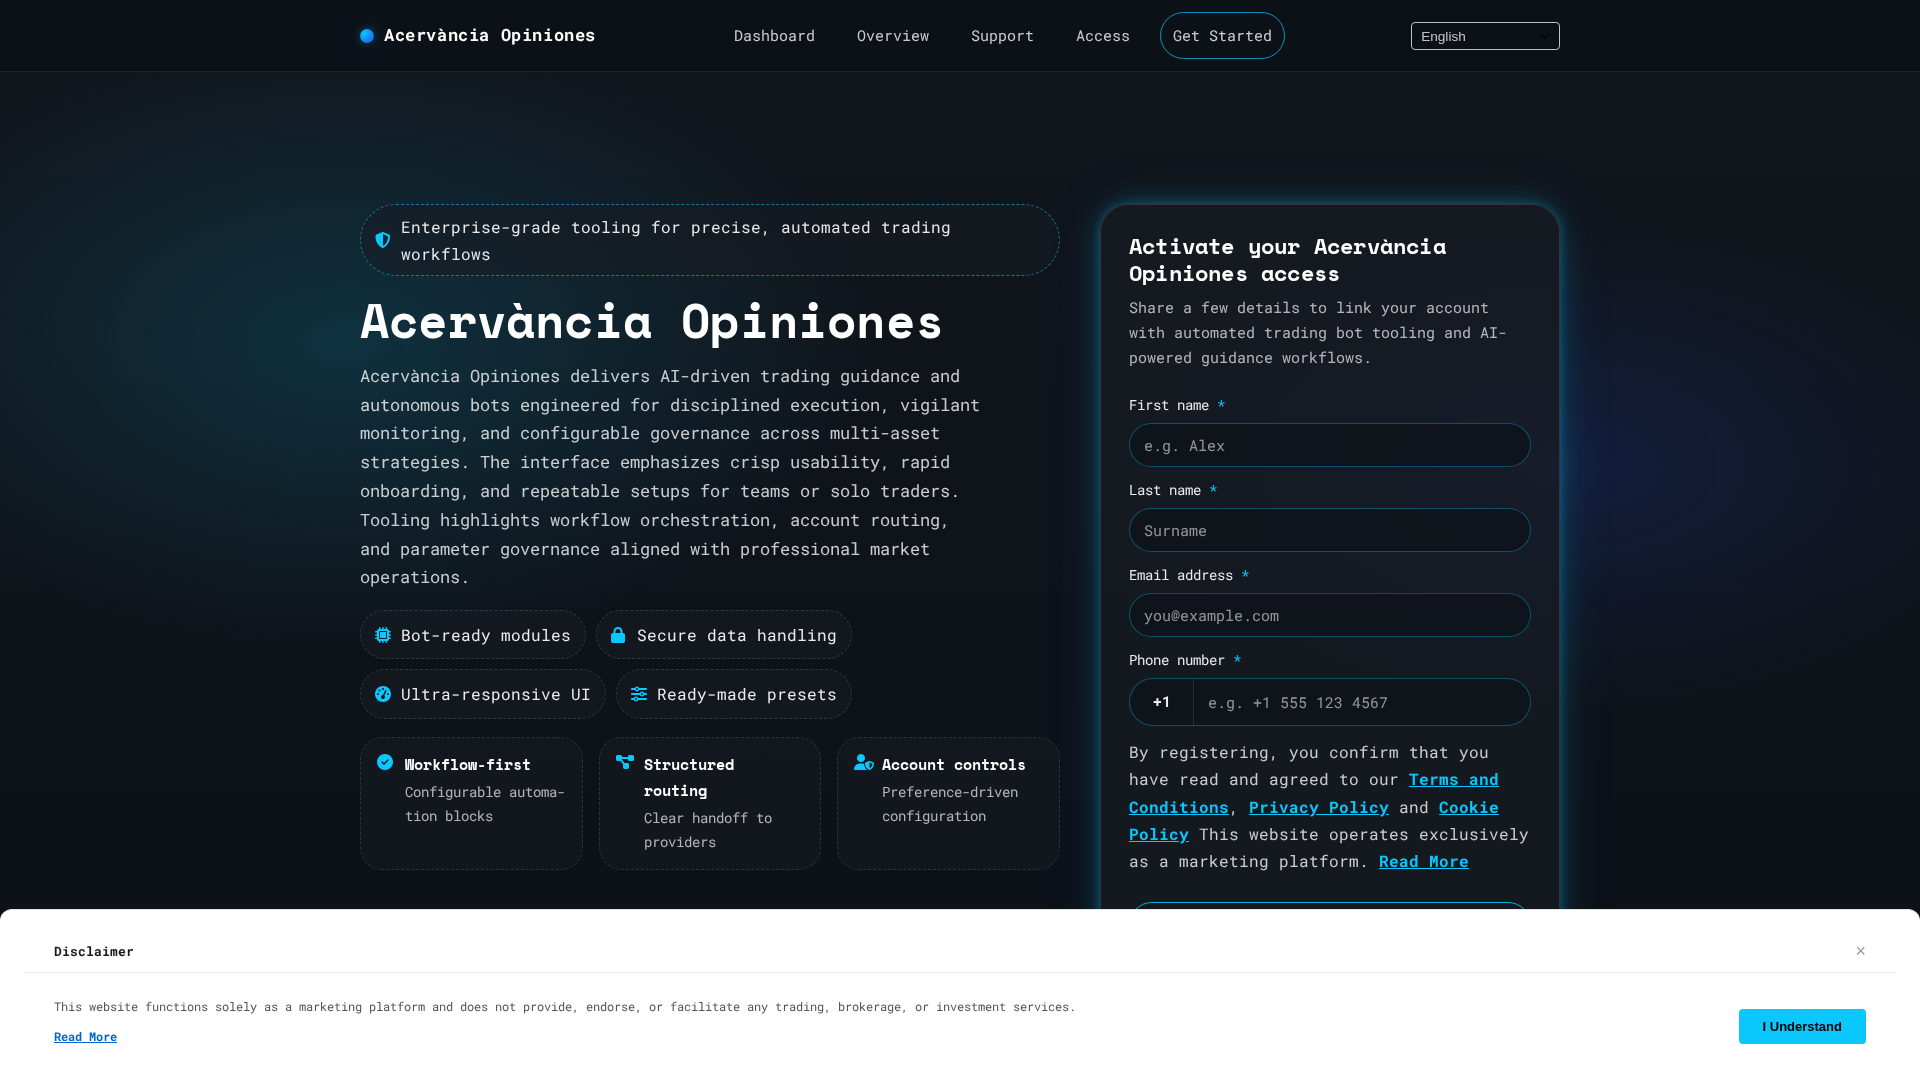Click the Bot-ready modules chip
The height and width of the screenshot is (1080, 1920).
(x=473, y=635)
